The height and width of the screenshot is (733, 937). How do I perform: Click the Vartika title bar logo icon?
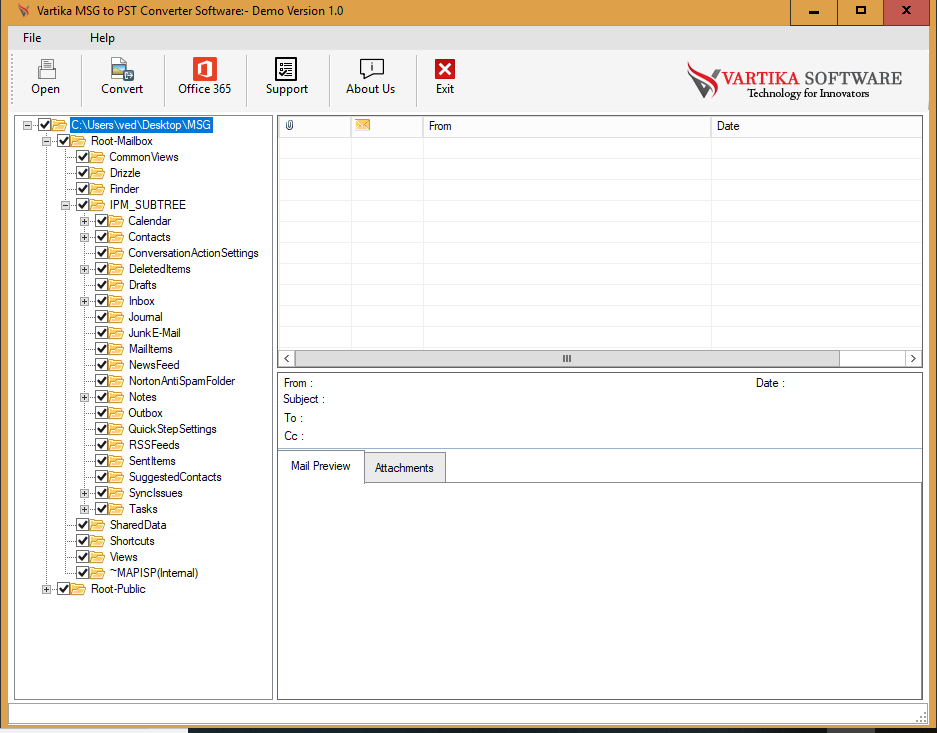24,11
